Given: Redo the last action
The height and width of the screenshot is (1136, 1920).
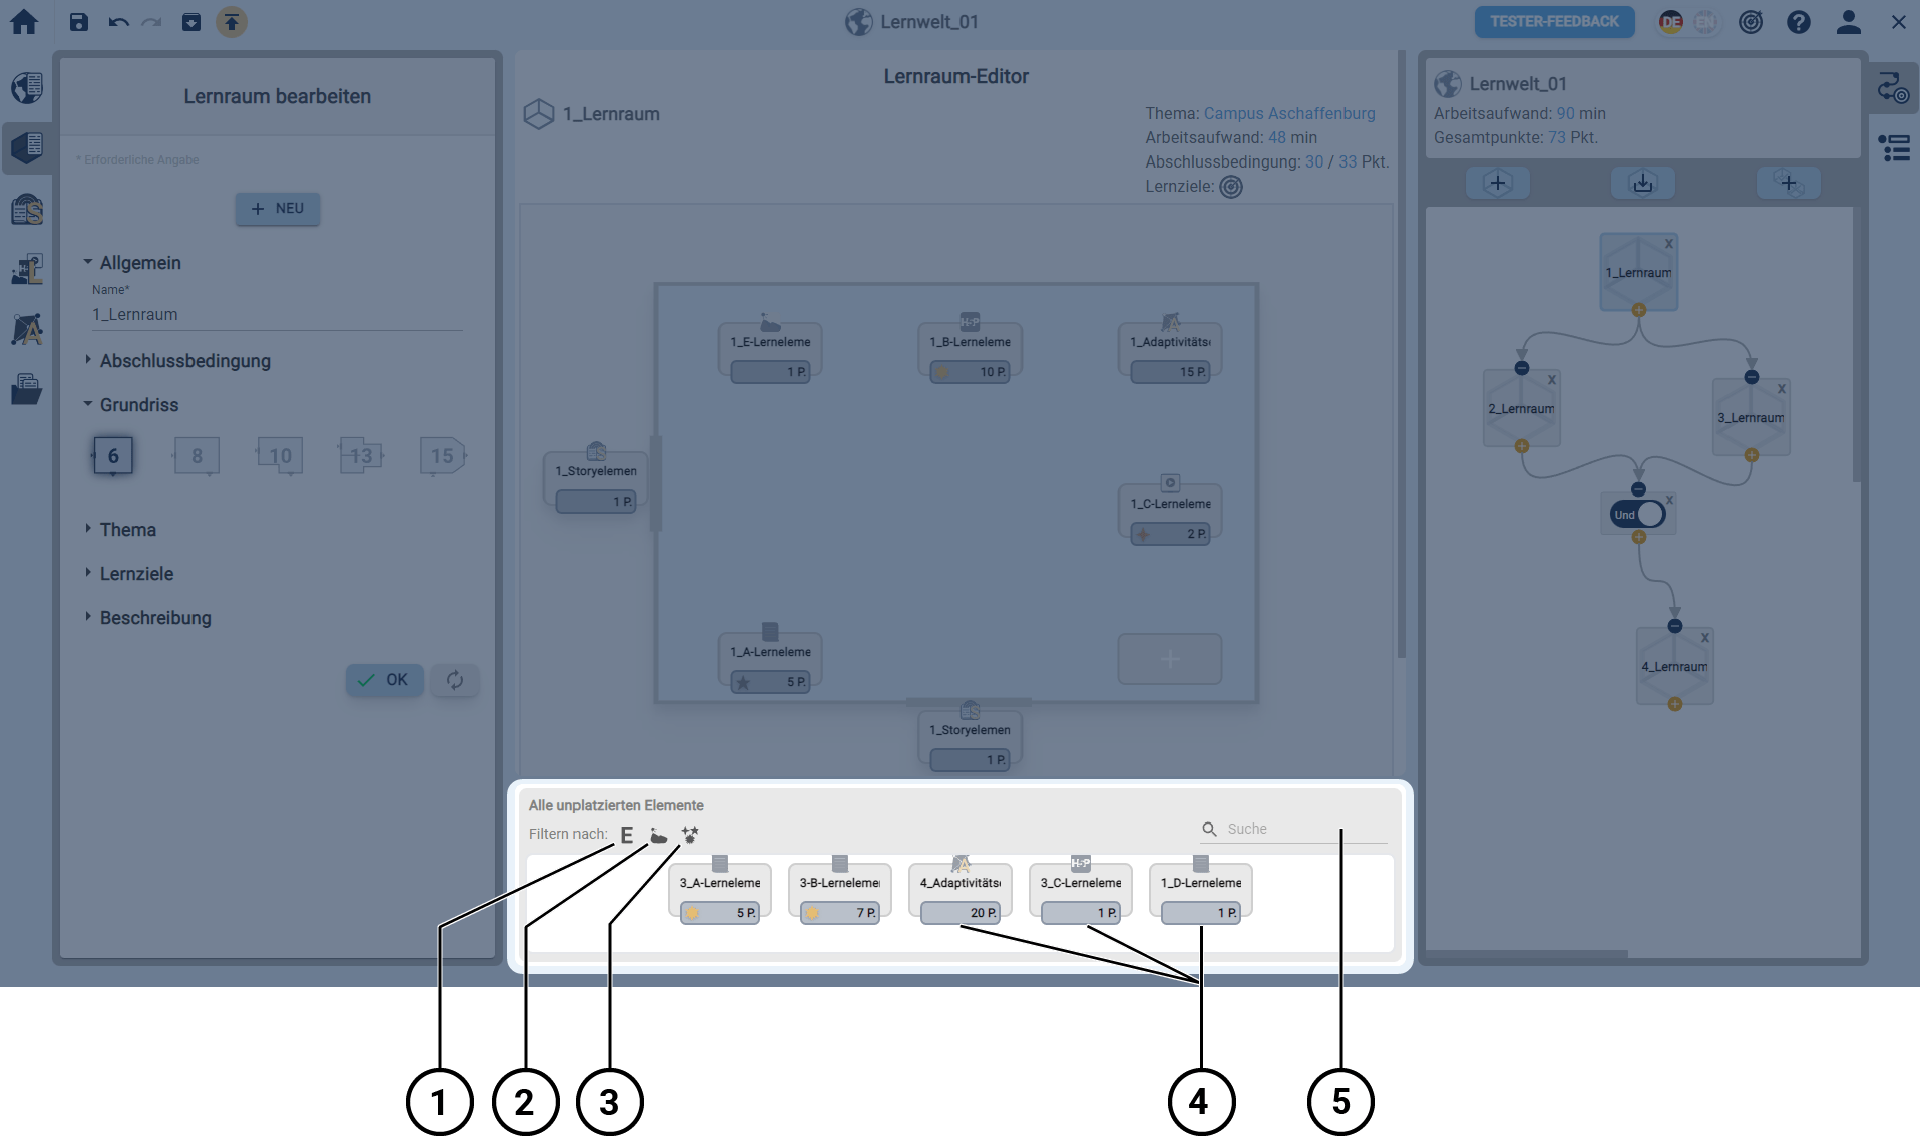Looking at the screenshot, I should 152,21.
